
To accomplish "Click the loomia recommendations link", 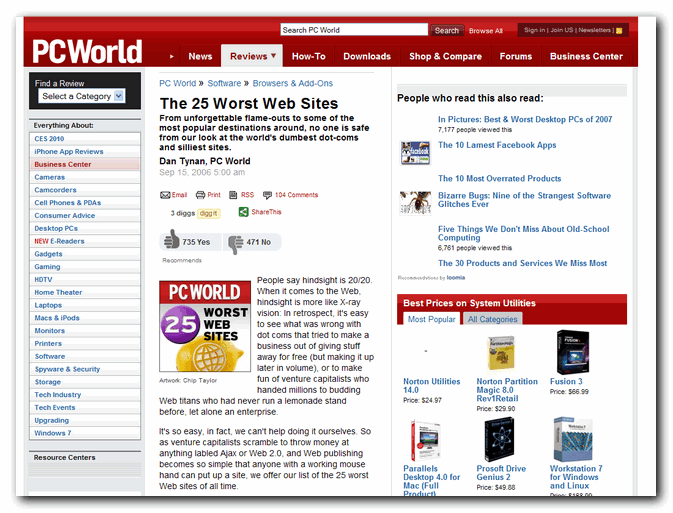I will point(456,278).
